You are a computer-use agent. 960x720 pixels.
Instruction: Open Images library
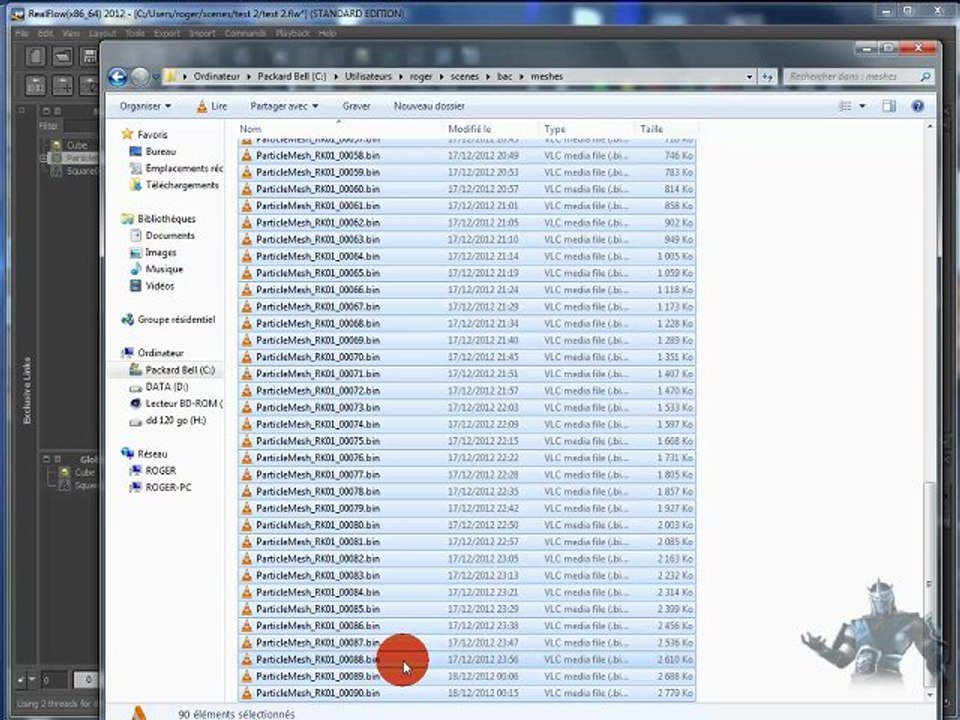coord(160,252)
